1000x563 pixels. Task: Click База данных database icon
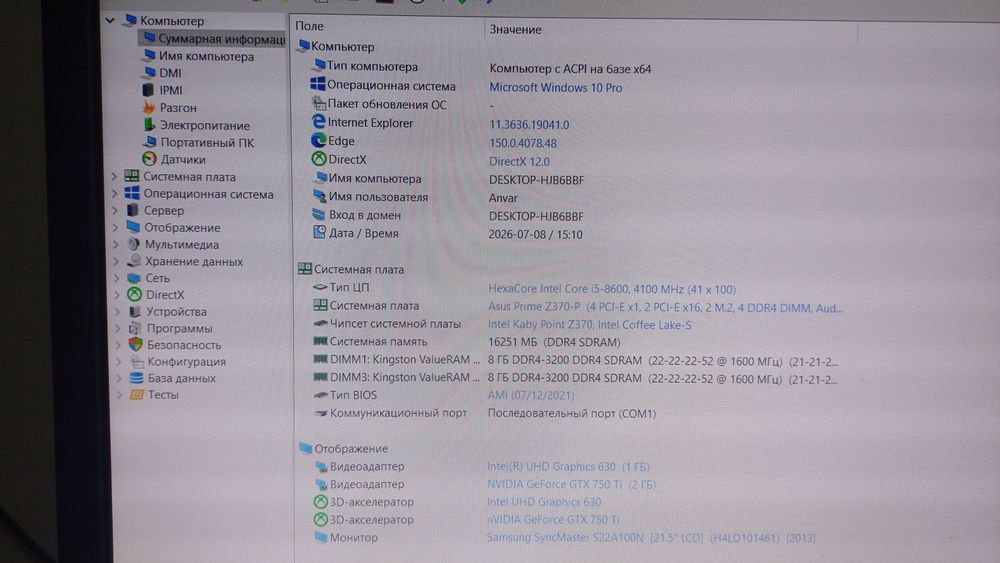pos(136,377)
